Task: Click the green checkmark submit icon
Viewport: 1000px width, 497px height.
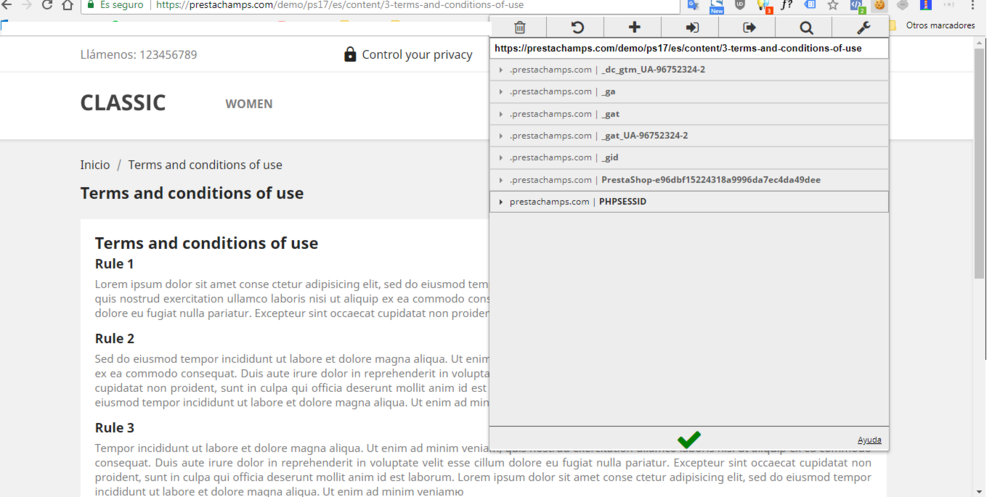Action: click(x=689, y=440)
